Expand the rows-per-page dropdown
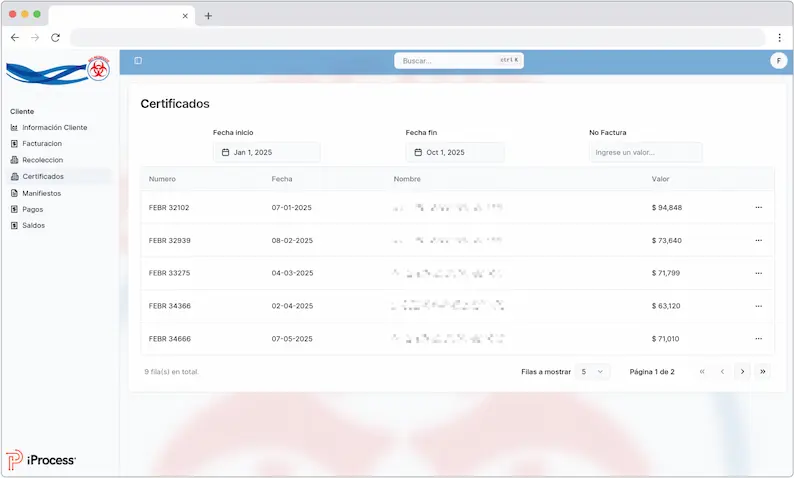This screenshot has width=794, height=478. pos(592,372)
